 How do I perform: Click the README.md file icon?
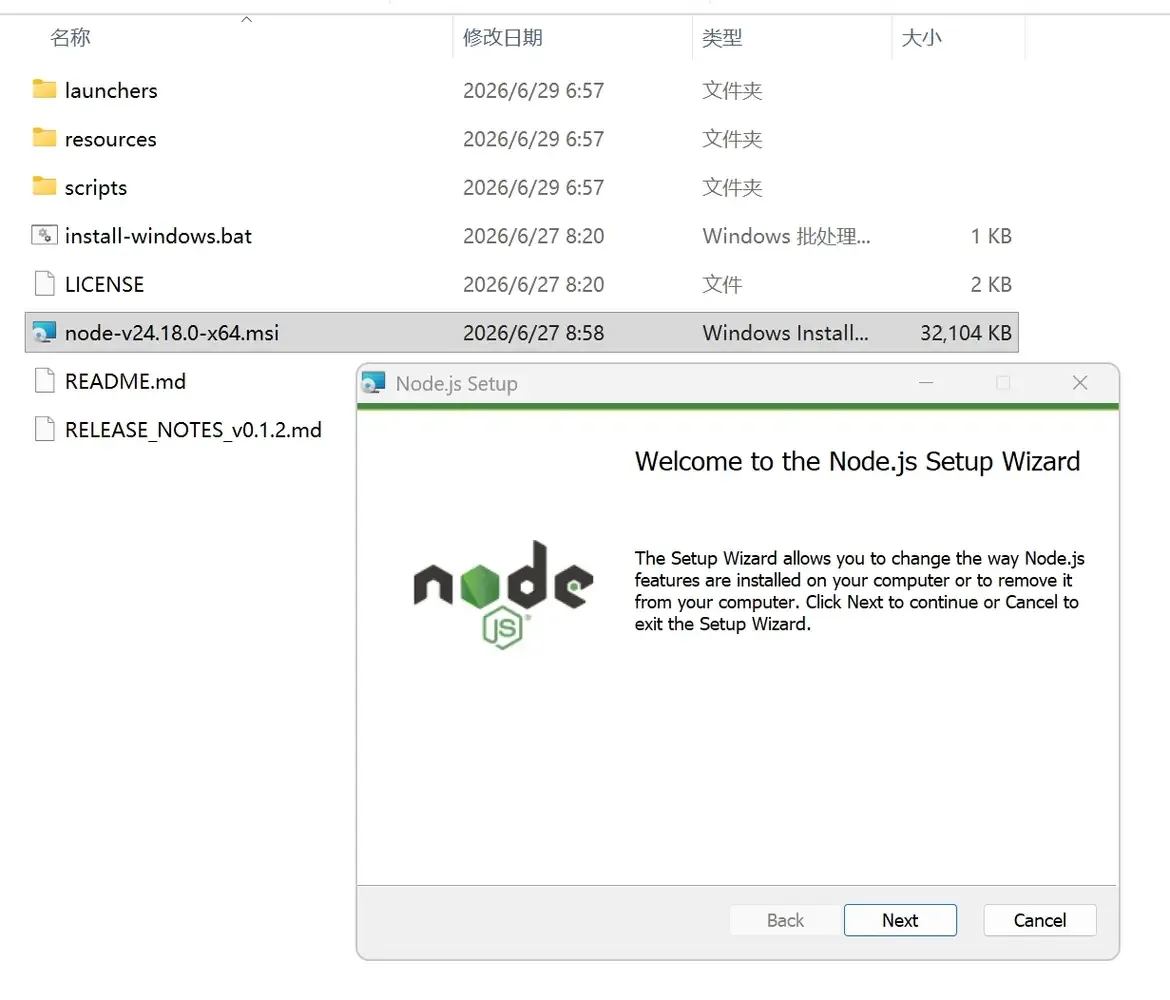44,381
